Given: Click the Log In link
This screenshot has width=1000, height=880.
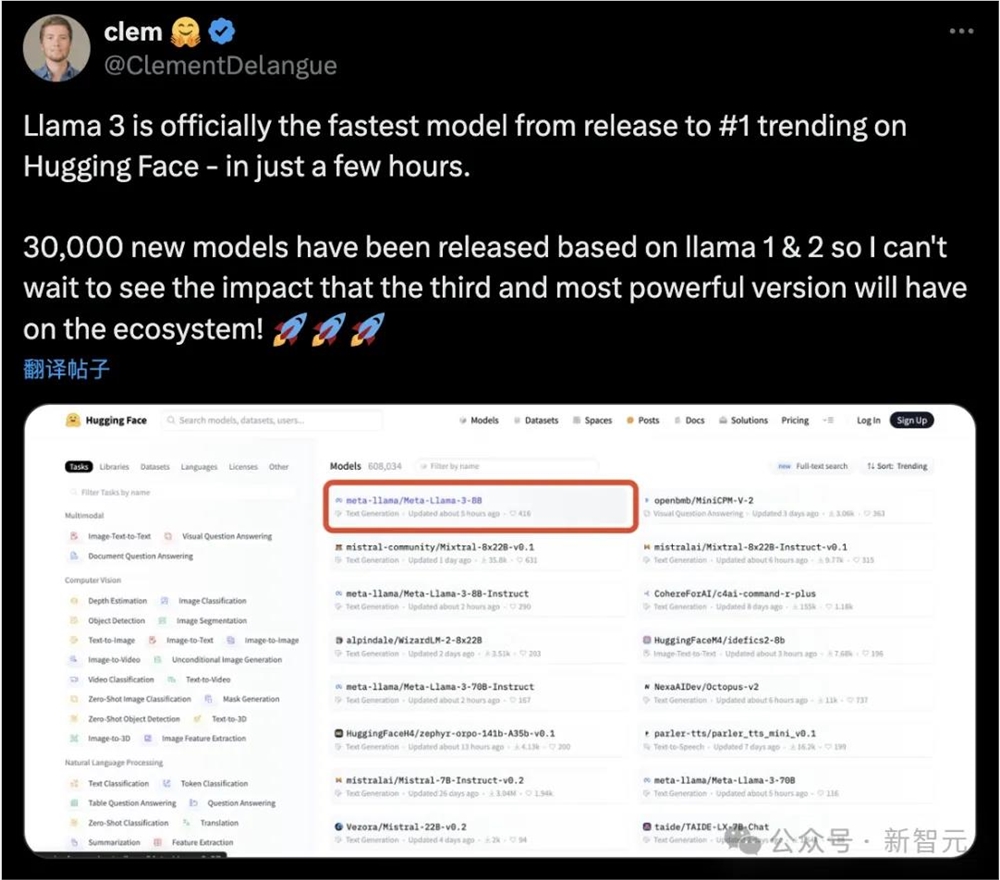Looking at the screenshot, I should (868, 420).
